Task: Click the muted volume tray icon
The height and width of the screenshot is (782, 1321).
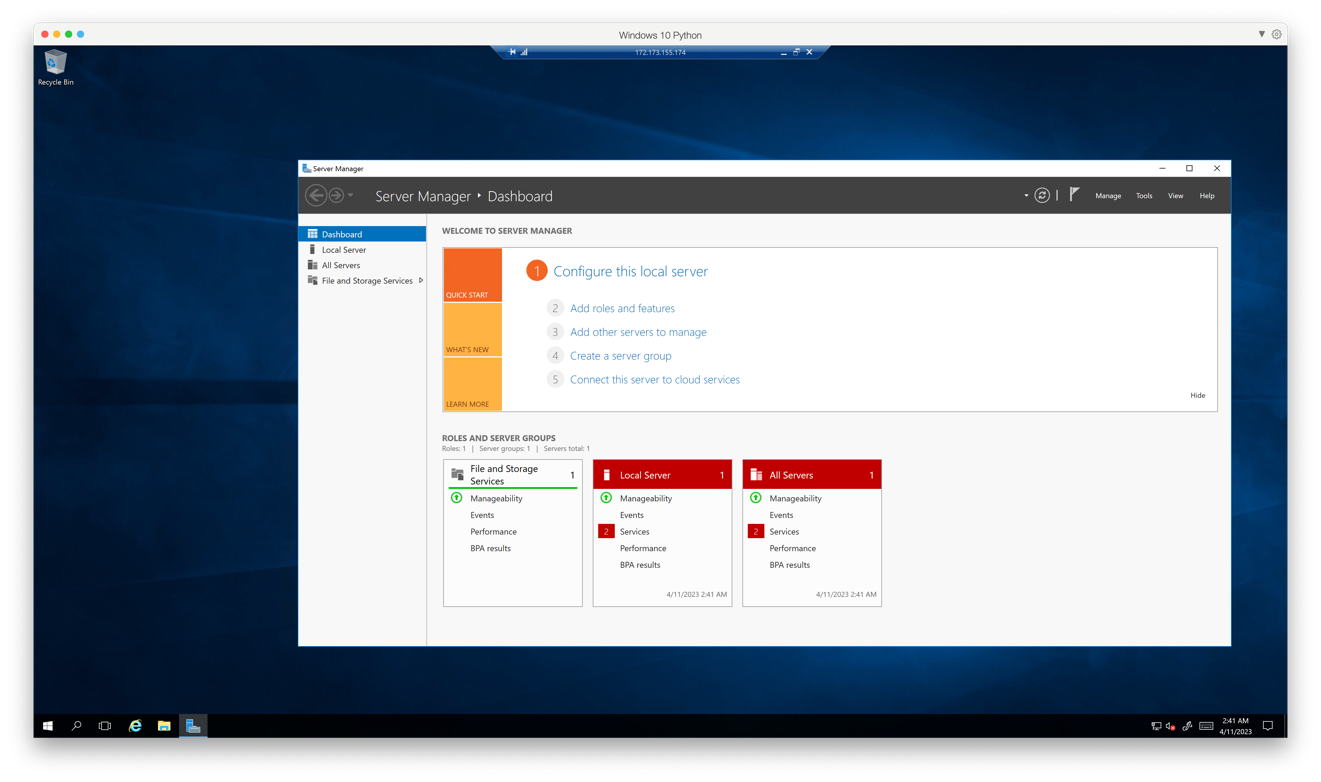Action: 1171,726
